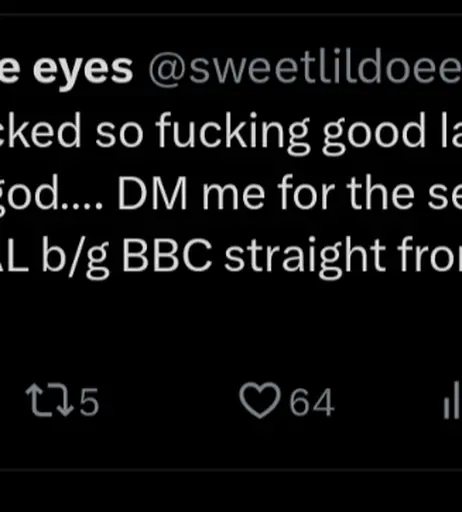Click the 'DM me for the' text line

[231, 194]
